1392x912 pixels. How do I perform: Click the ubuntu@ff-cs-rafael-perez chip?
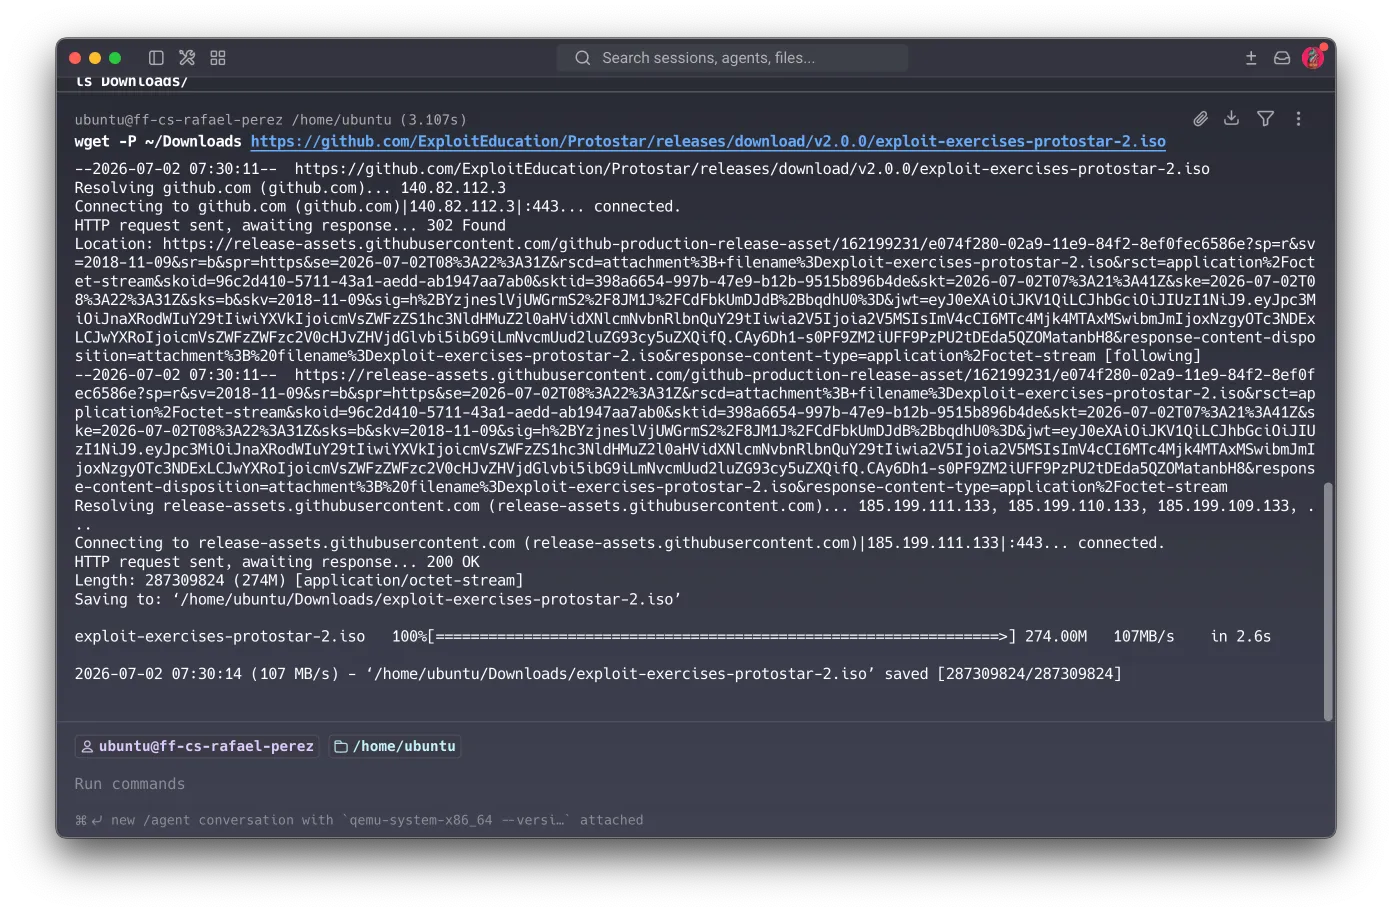pyautogui.click(x=198, y=746)
